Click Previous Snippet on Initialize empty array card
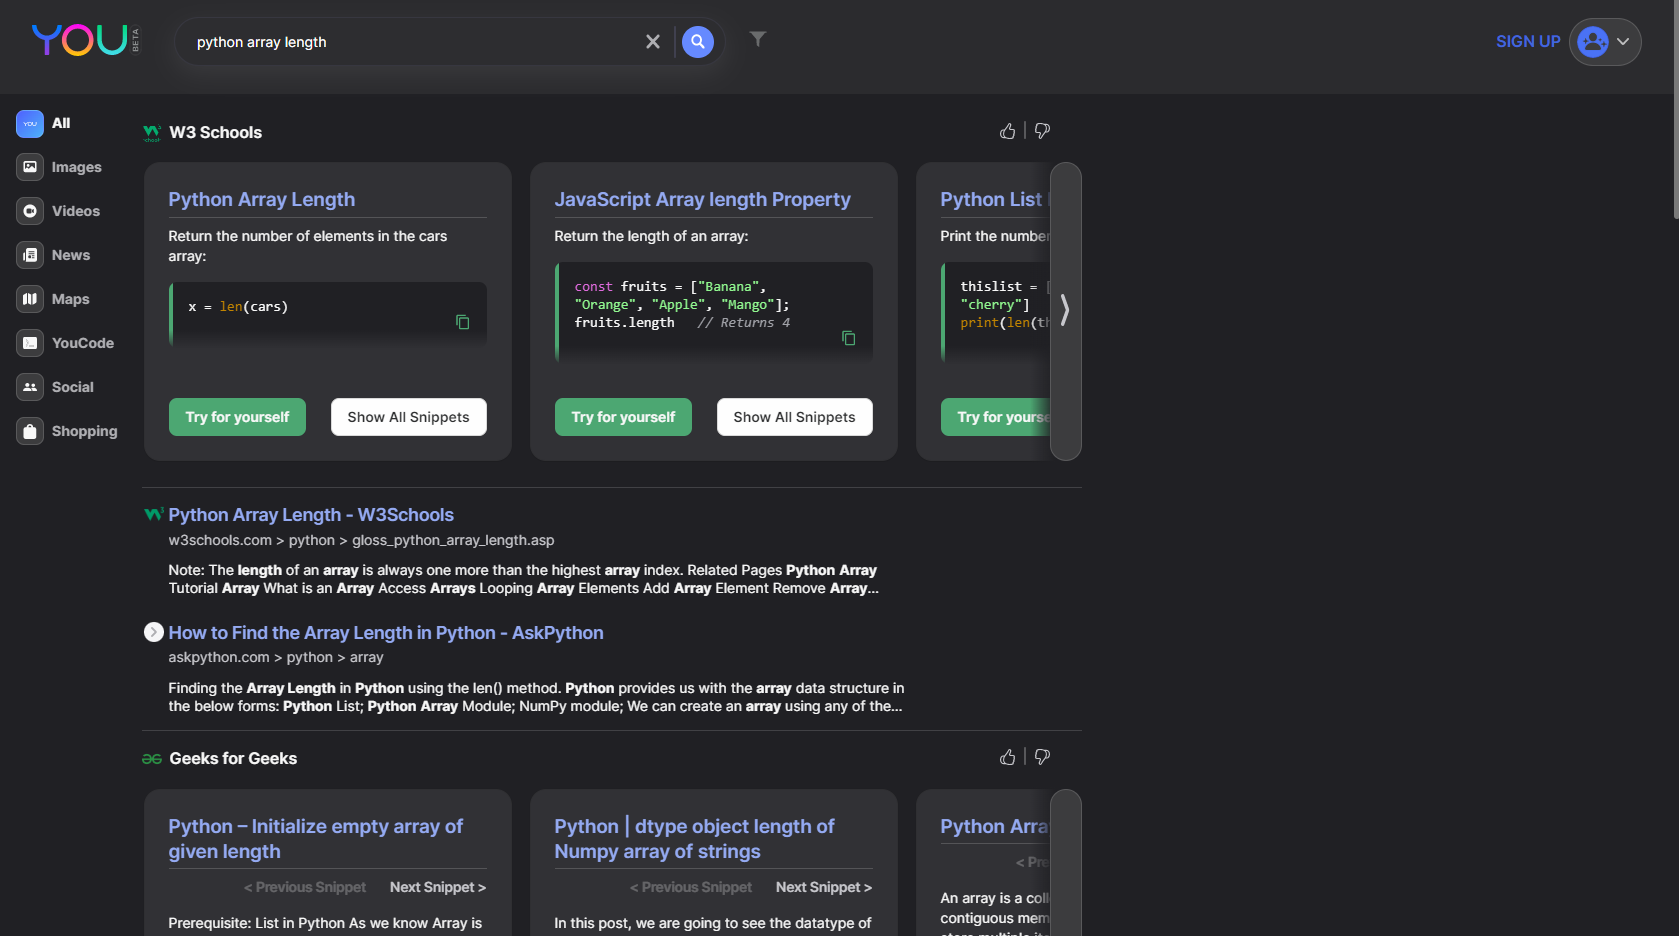This screenshot has width=1679, height=936. pyautogui.click(x=305, y=887)
